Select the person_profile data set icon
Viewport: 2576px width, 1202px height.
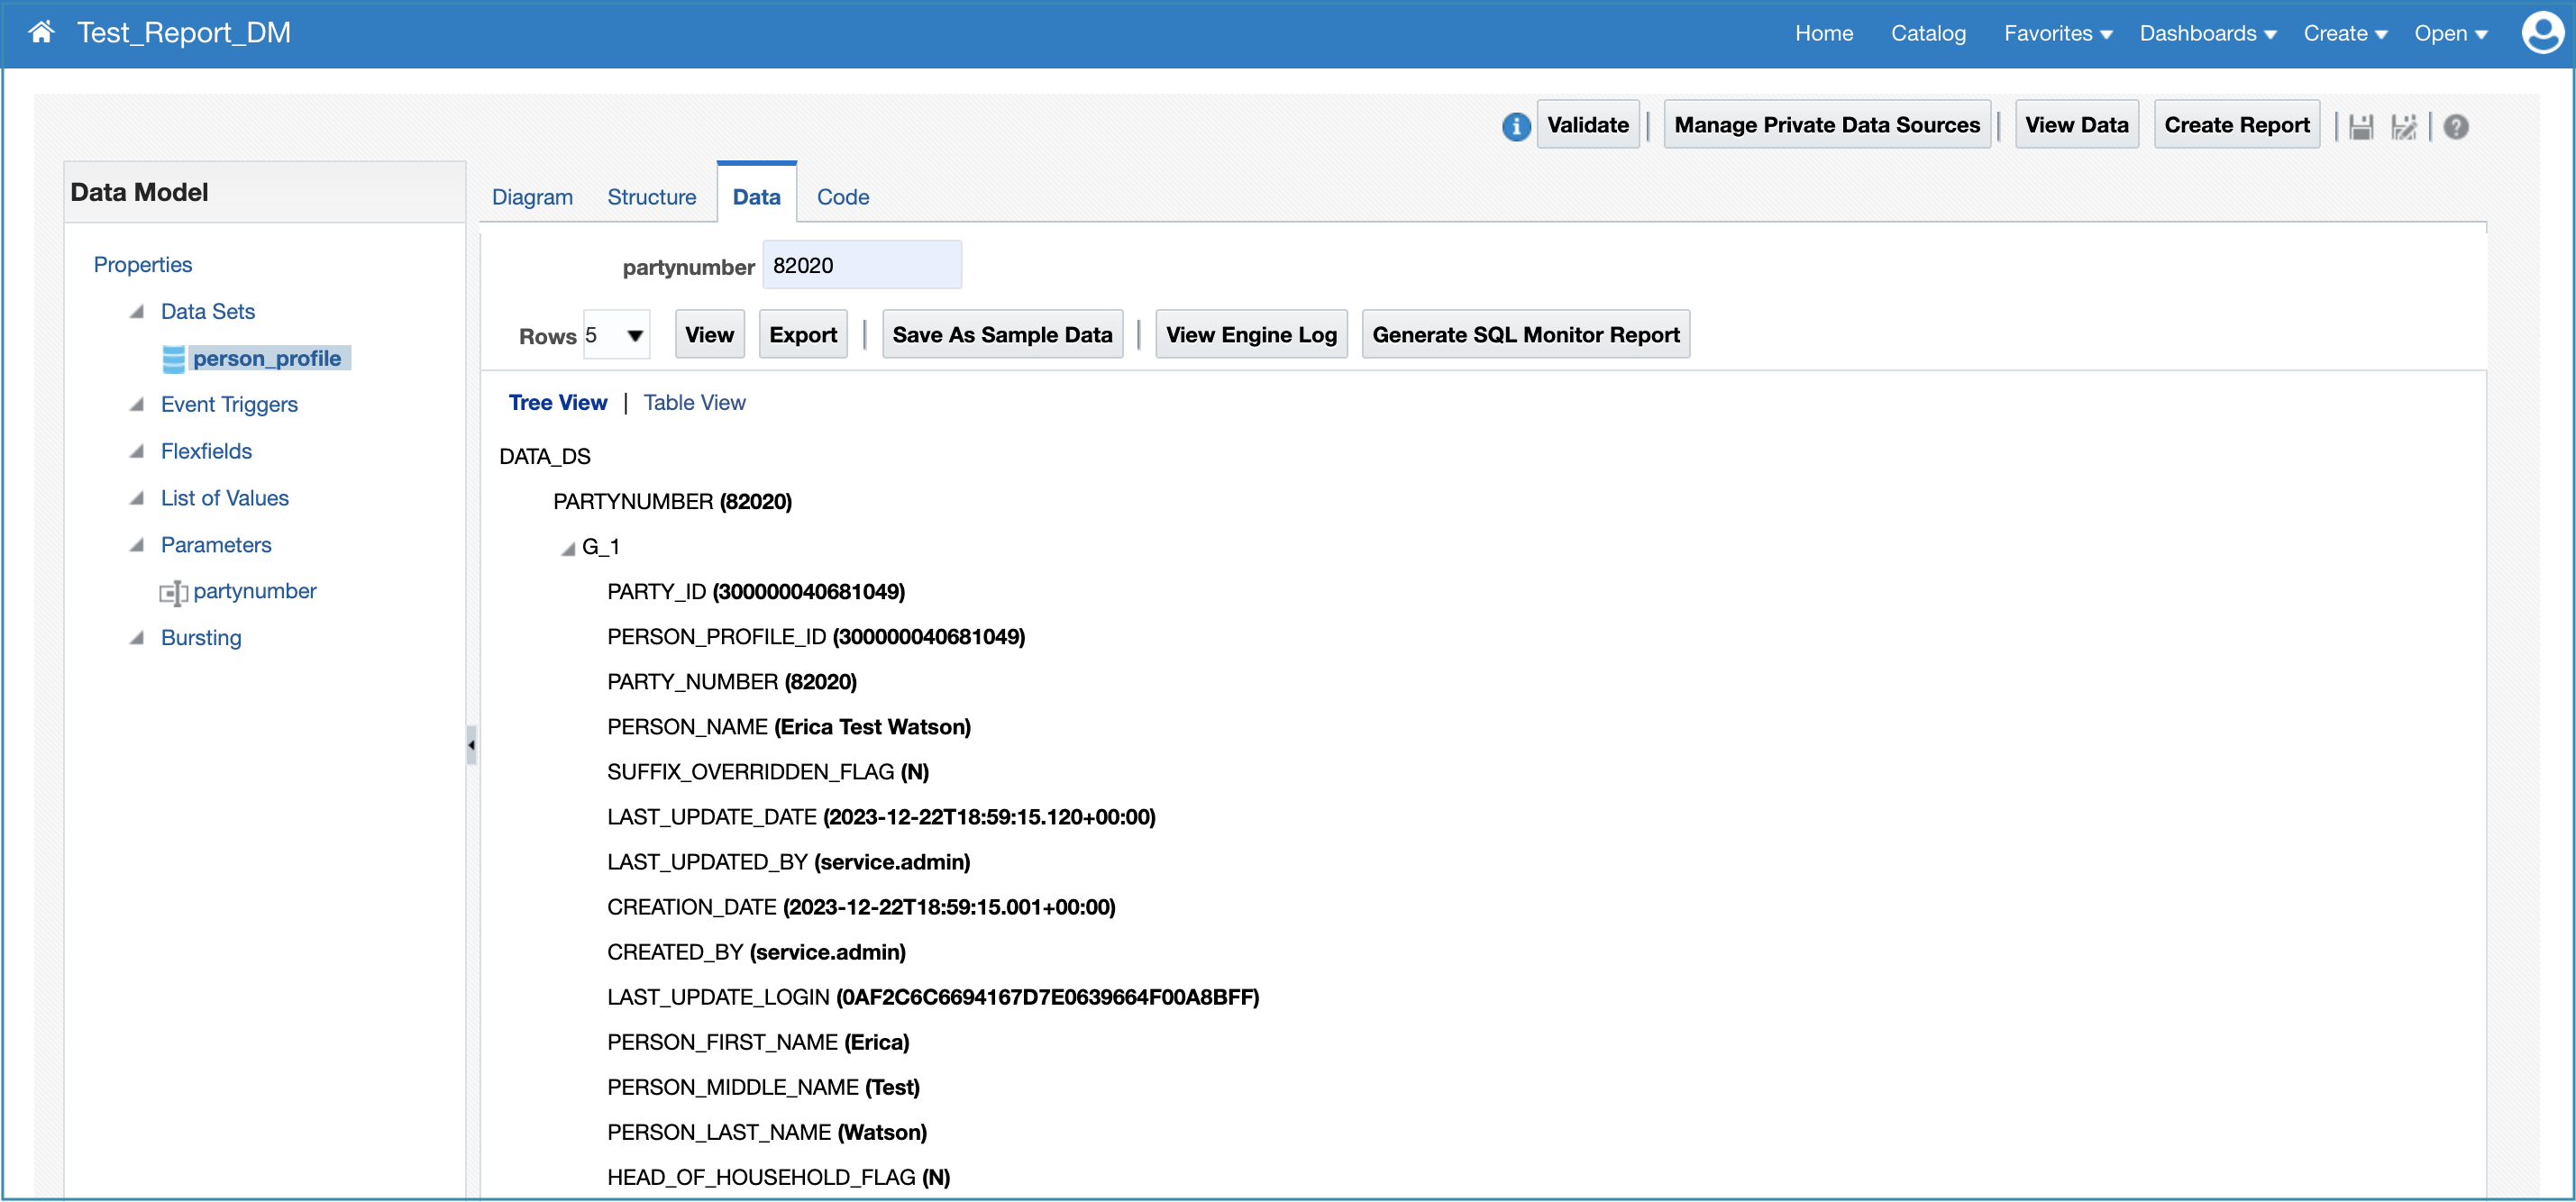tap(173, 359)
